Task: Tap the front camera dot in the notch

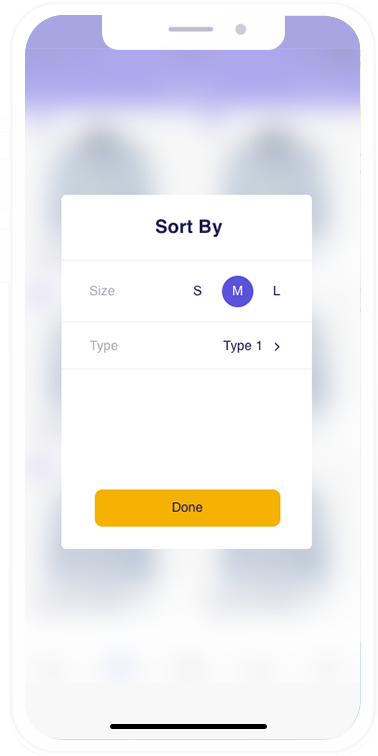Action: click(x=241, y=29)
